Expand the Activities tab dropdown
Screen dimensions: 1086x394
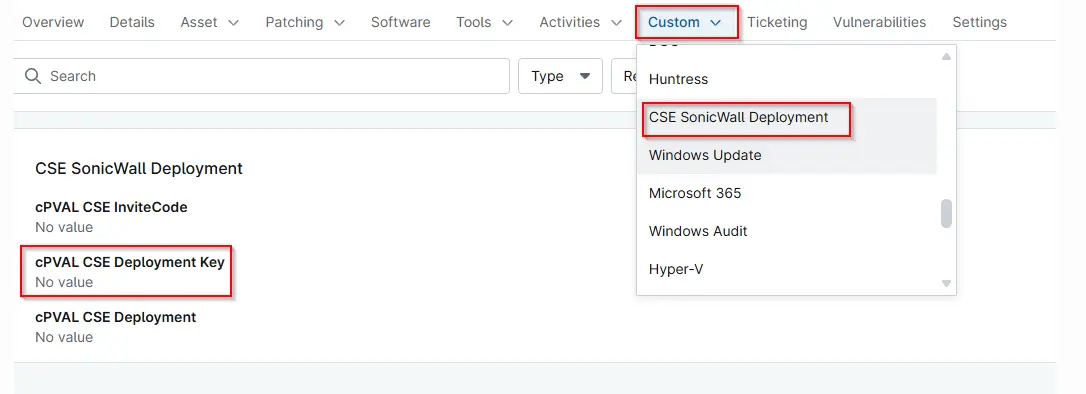pos(580,22)
